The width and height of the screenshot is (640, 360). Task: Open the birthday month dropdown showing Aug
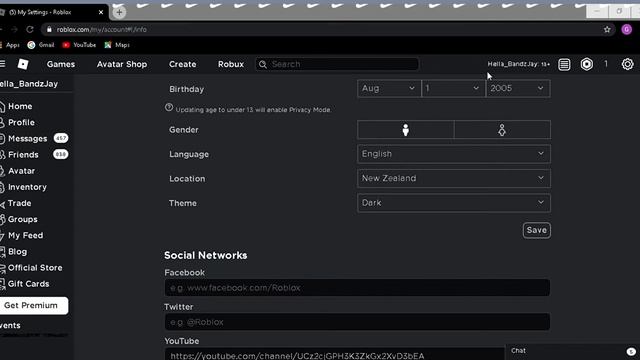[x=389, y=88]
